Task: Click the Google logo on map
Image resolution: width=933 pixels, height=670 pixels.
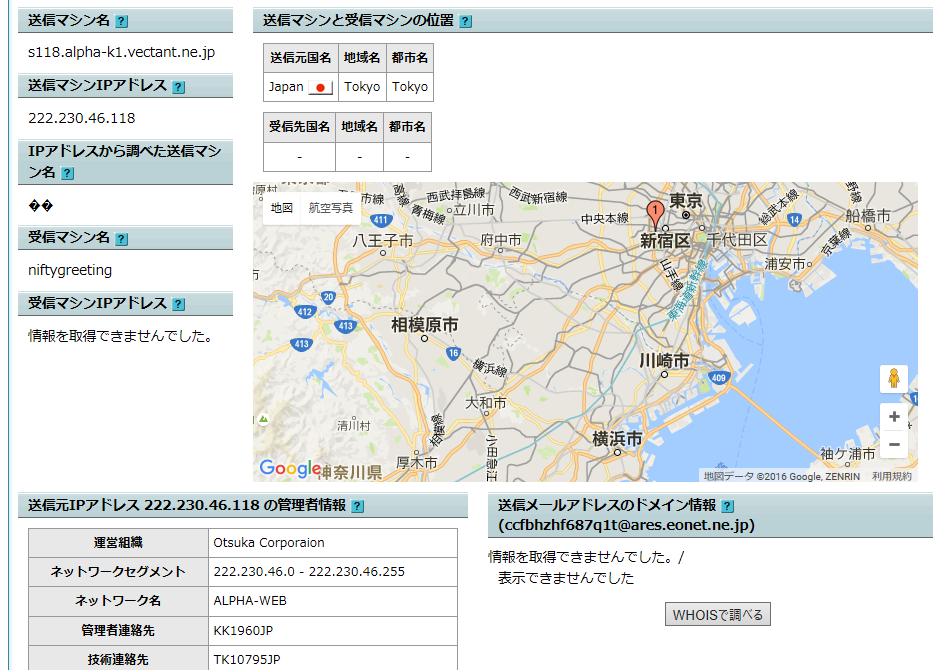Action: click(x=290, y=469)
